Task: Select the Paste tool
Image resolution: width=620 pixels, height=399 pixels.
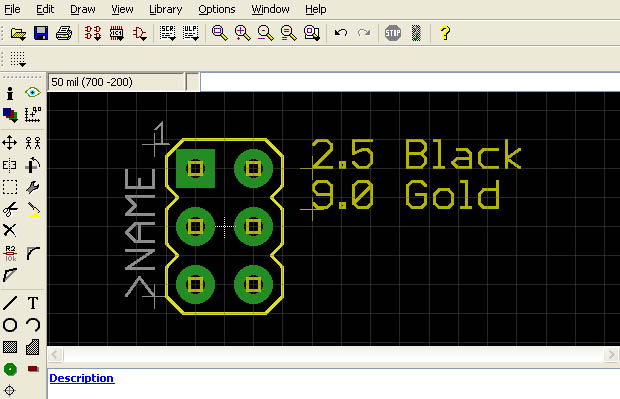Action: click(x=33, y=210)
